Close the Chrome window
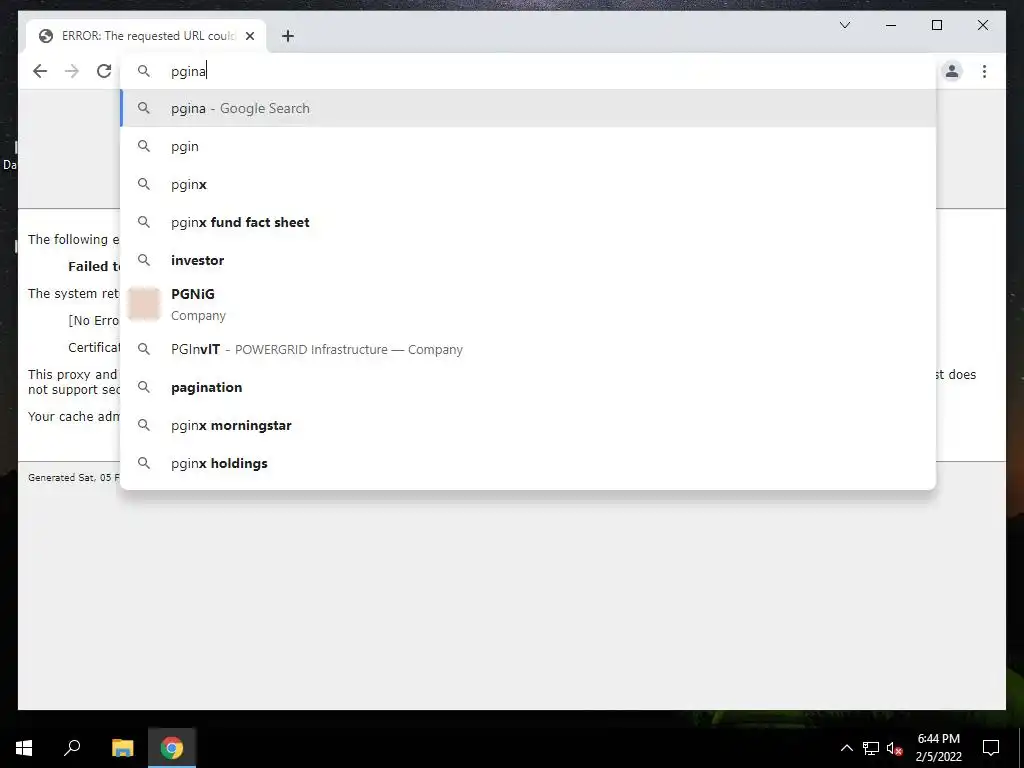The height and width of the screenshot is (768, 1024). pyautogui.click(x=982, y=25)
